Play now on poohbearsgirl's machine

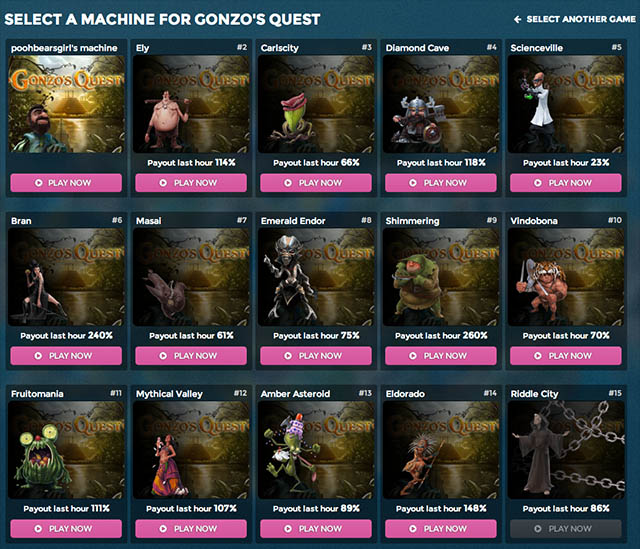(66, 183)
